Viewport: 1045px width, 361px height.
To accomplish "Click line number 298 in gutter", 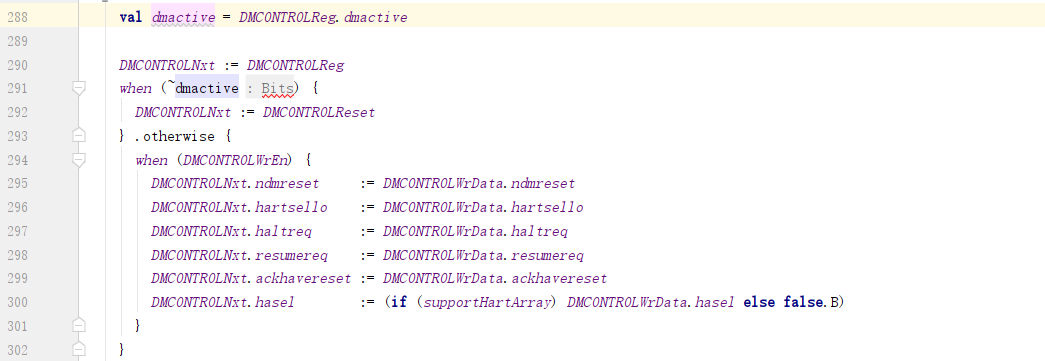I will pyautogui.click(x=17, y=255).
